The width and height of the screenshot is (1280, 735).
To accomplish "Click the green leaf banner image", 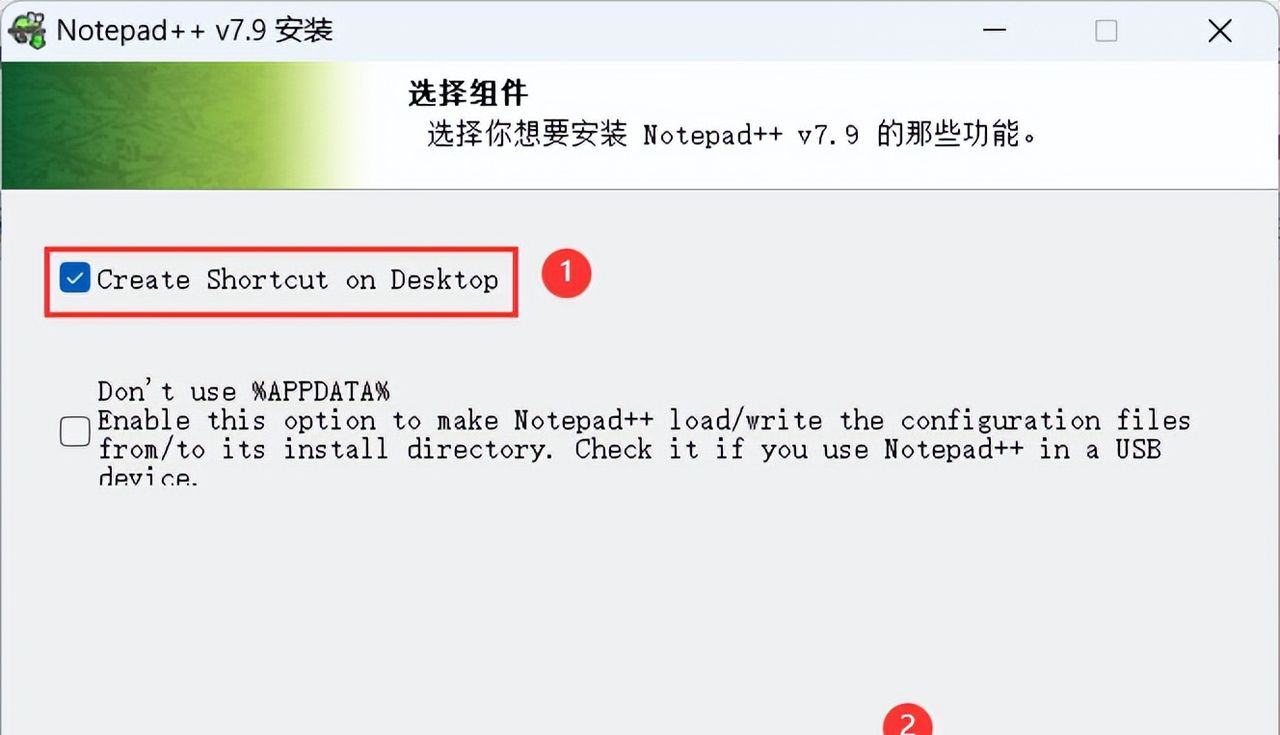I will (x=185, y=125).
